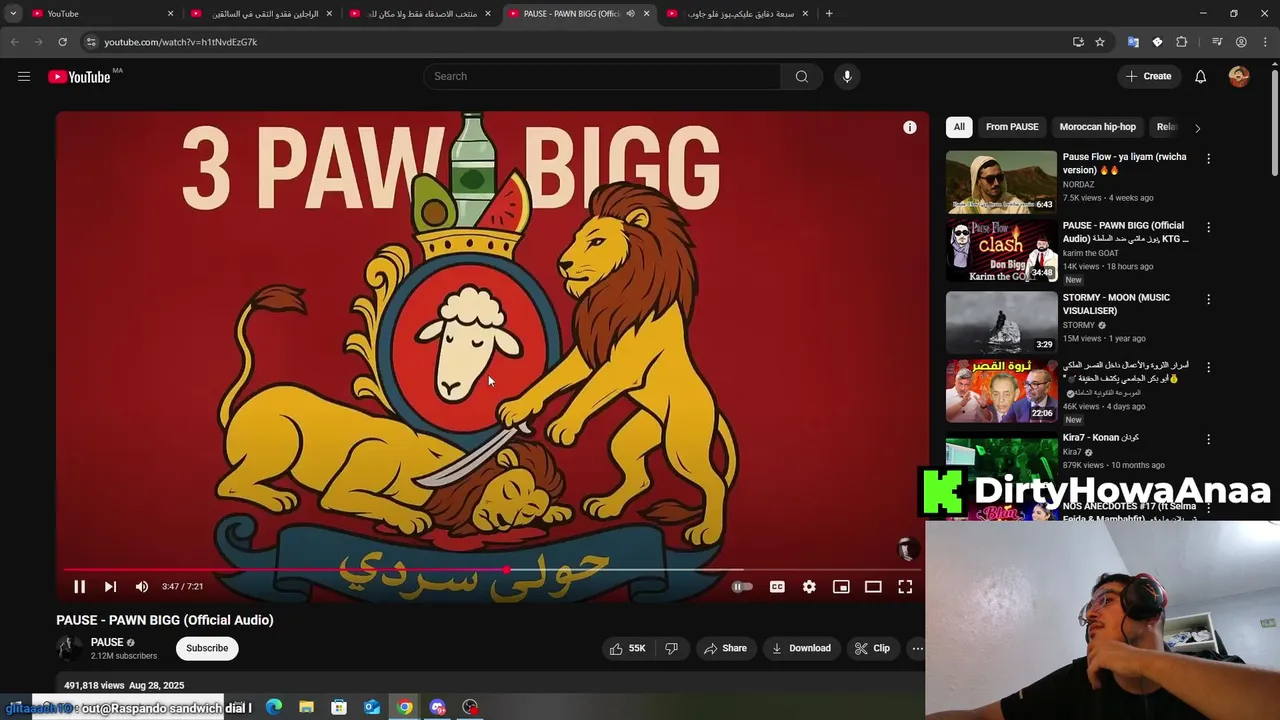Click the search magnifier button

click(x=802, y=76)
